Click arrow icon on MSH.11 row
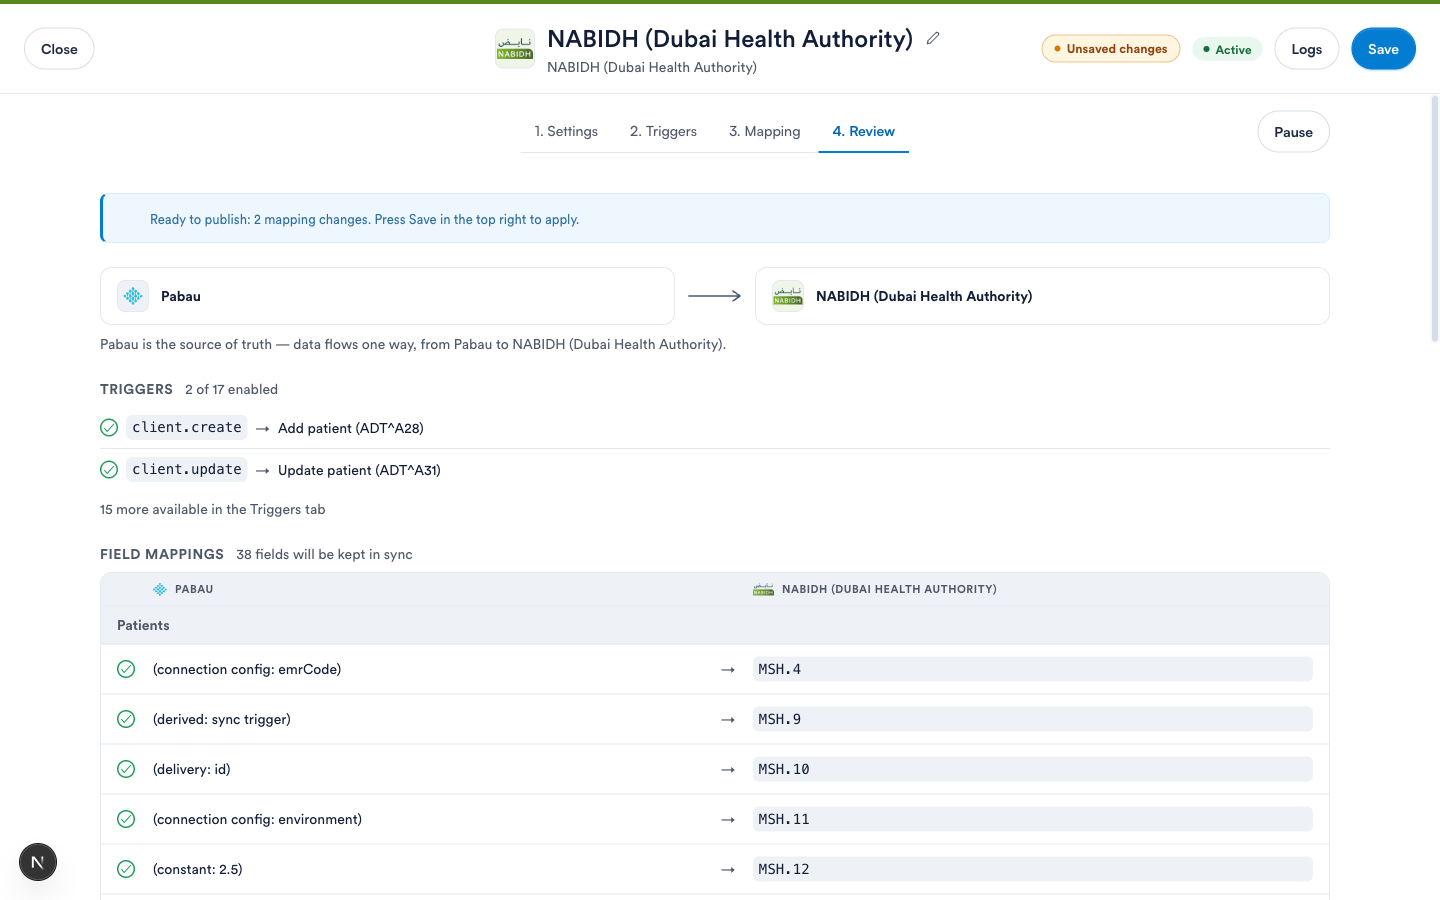 click(x=728, y=820)
